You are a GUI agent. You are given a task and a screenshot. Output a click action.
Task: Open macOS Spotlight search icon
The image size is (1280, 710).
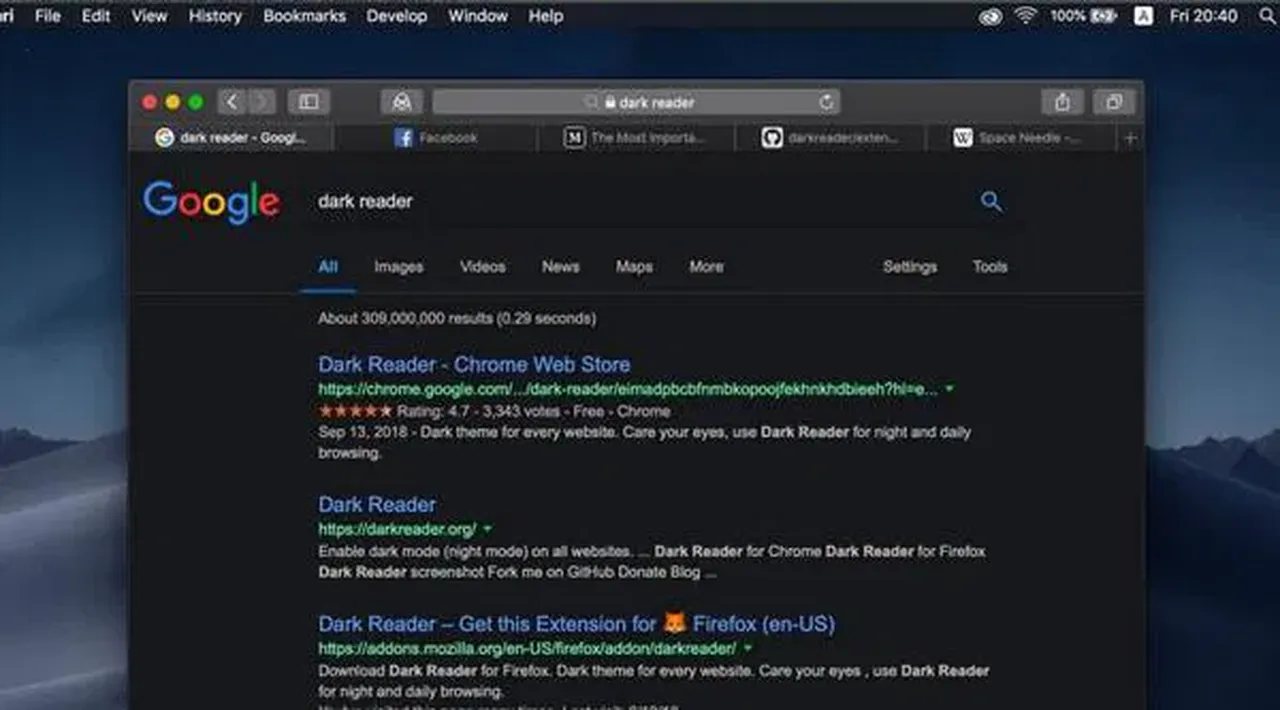pyautogui.click(x=1267, y=16)
